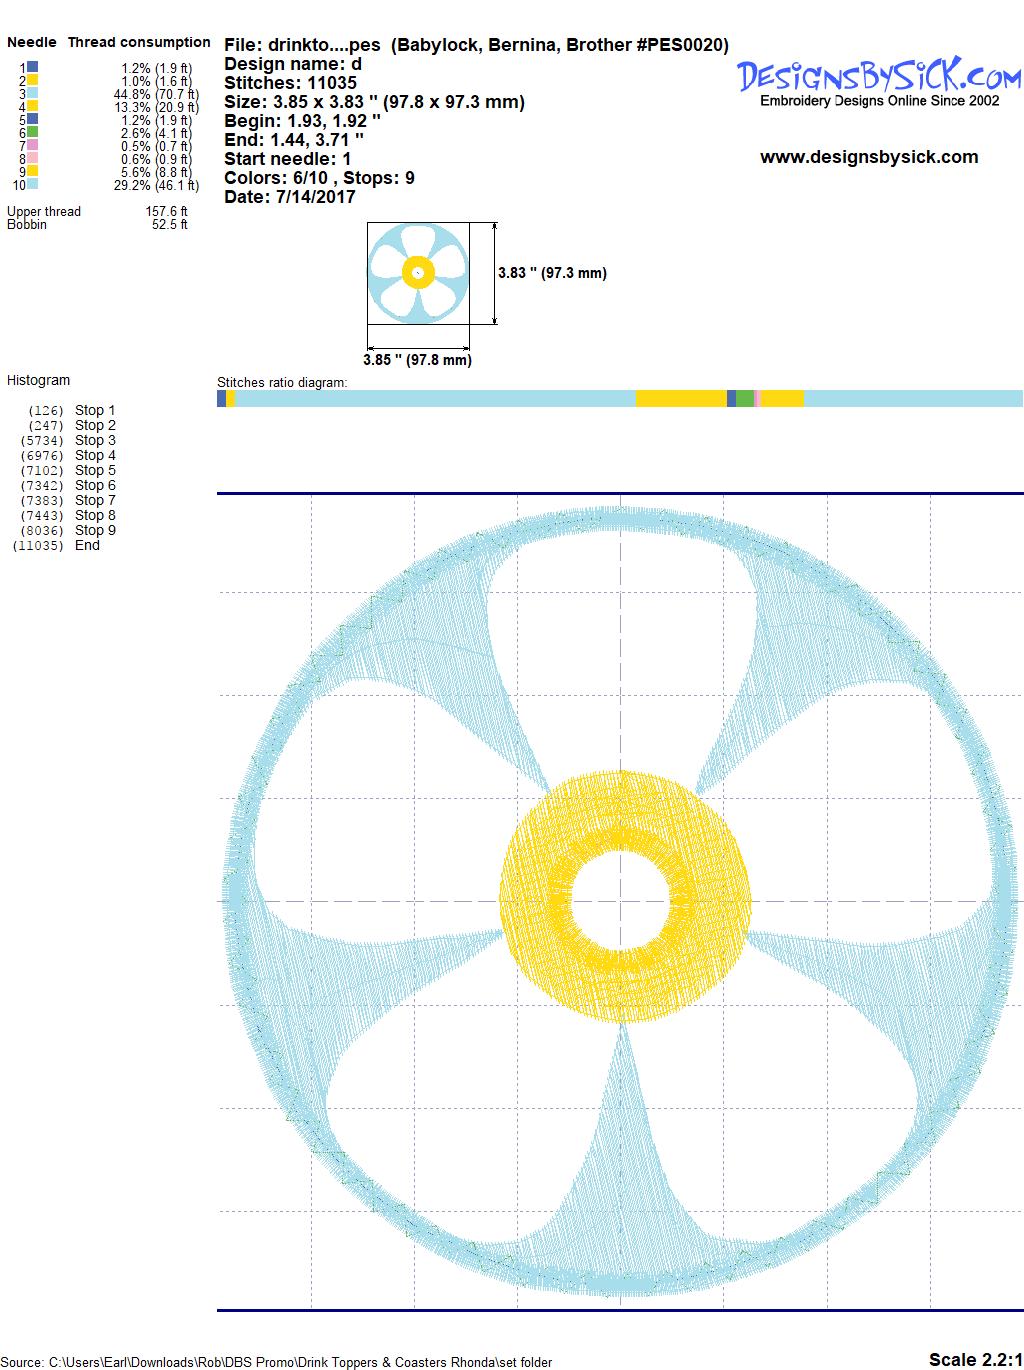1024x1370 pixels.
Task: Click the End entry at 11035 stitches
Action: 87,545
